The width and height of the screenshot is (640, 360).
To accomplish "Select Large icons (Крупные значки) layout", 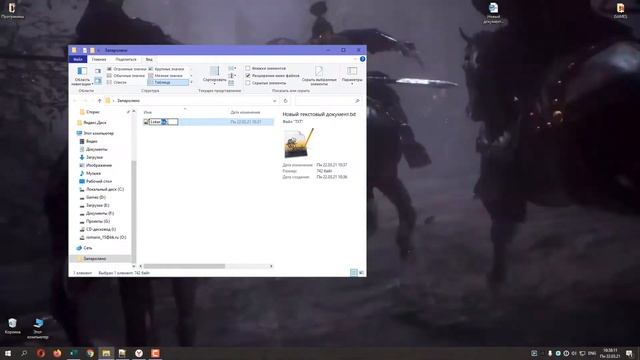I will [166, 69].
